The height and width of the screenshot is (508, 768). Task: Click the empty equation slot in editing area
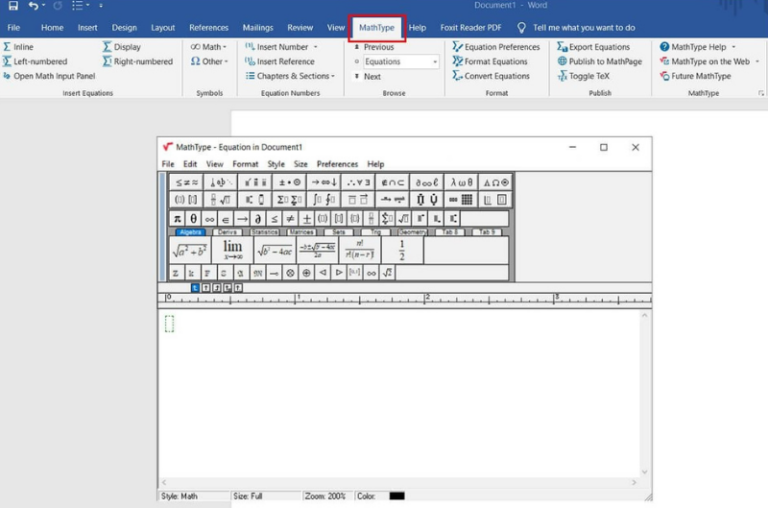[169, 323]
